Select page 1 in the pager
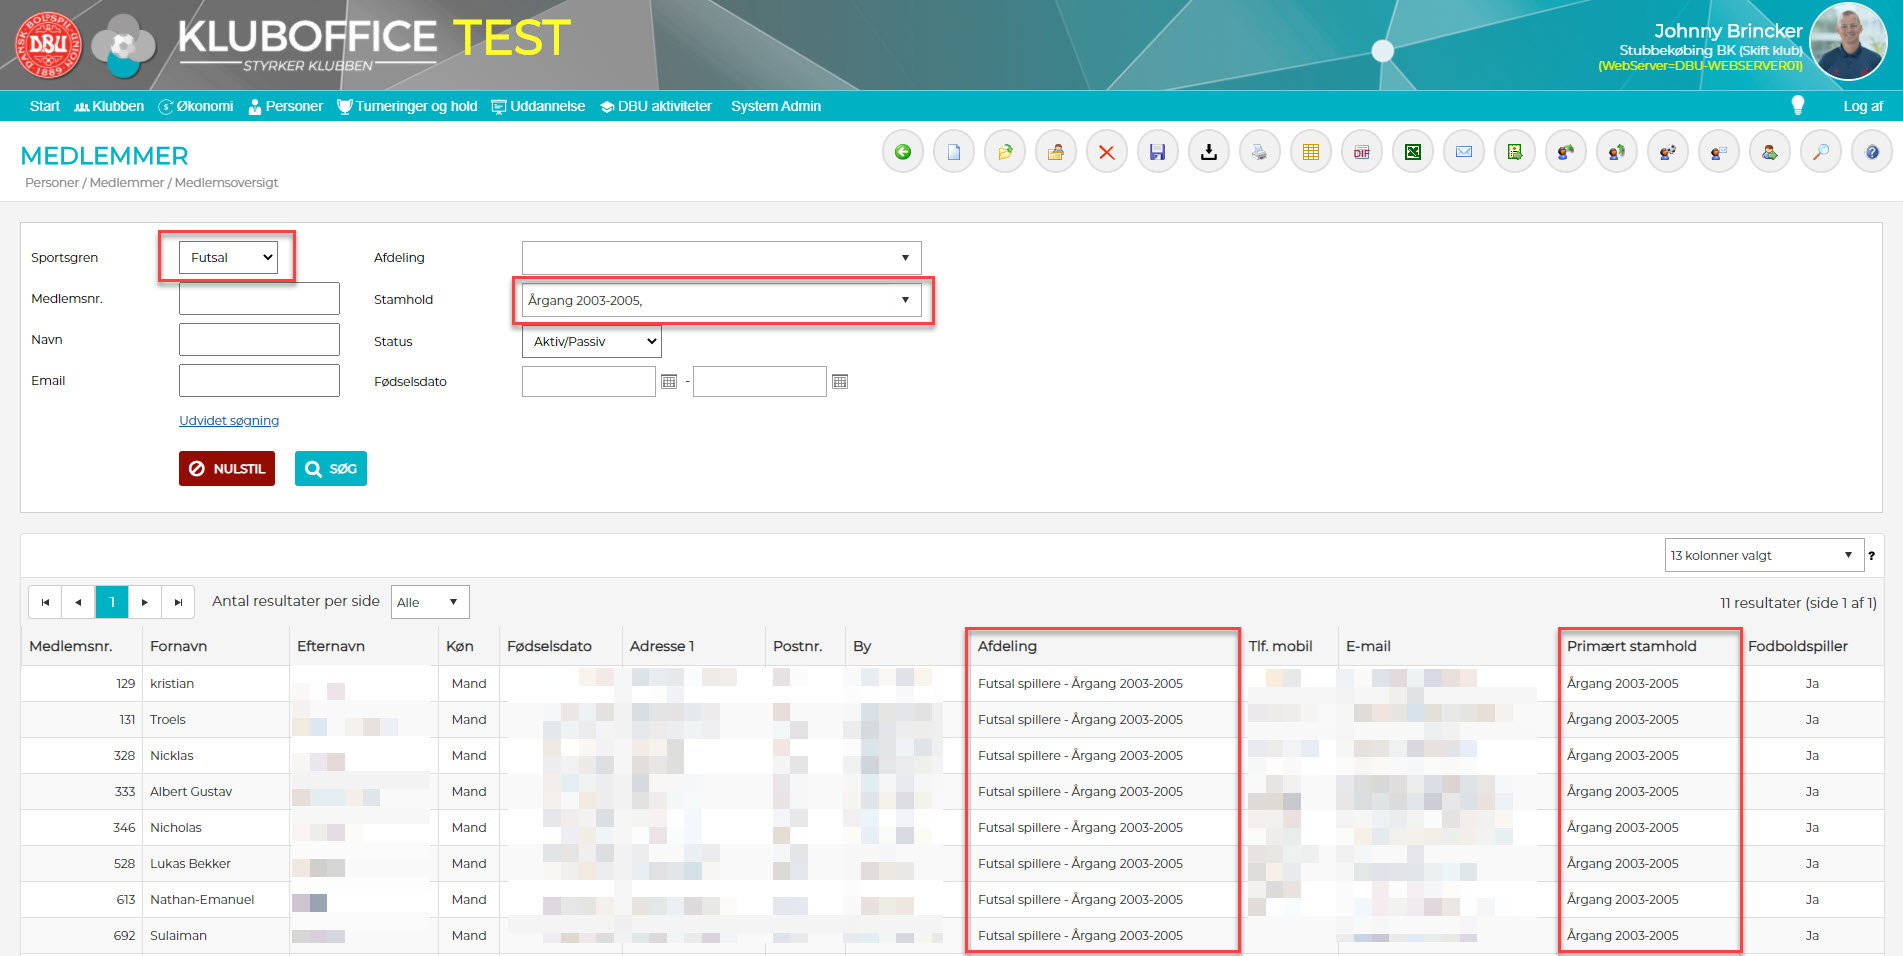Image resolution: width=1903 pixels, height=956 pixels. (x=112, y=602)
